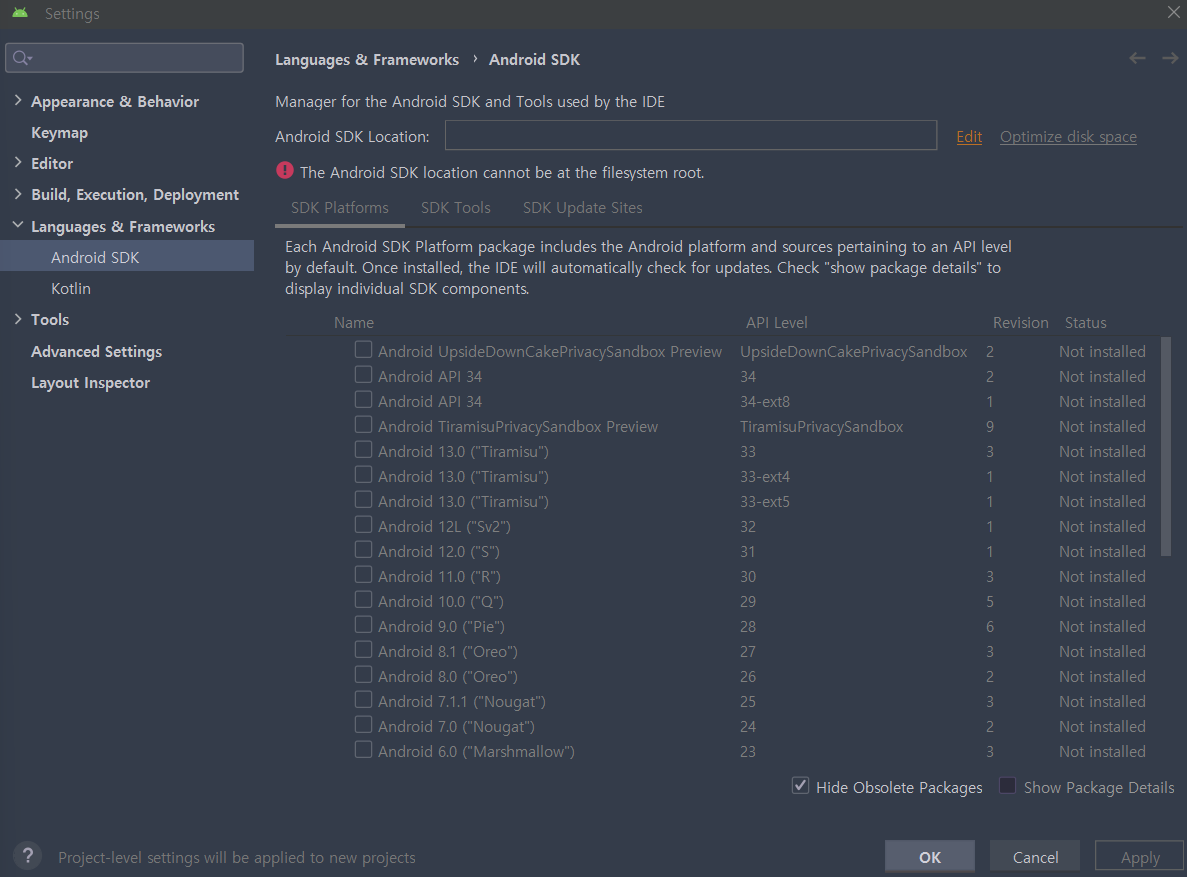Click the Android SDK Location field
This screenshot has height=877, width=1187.
[690, 135]
